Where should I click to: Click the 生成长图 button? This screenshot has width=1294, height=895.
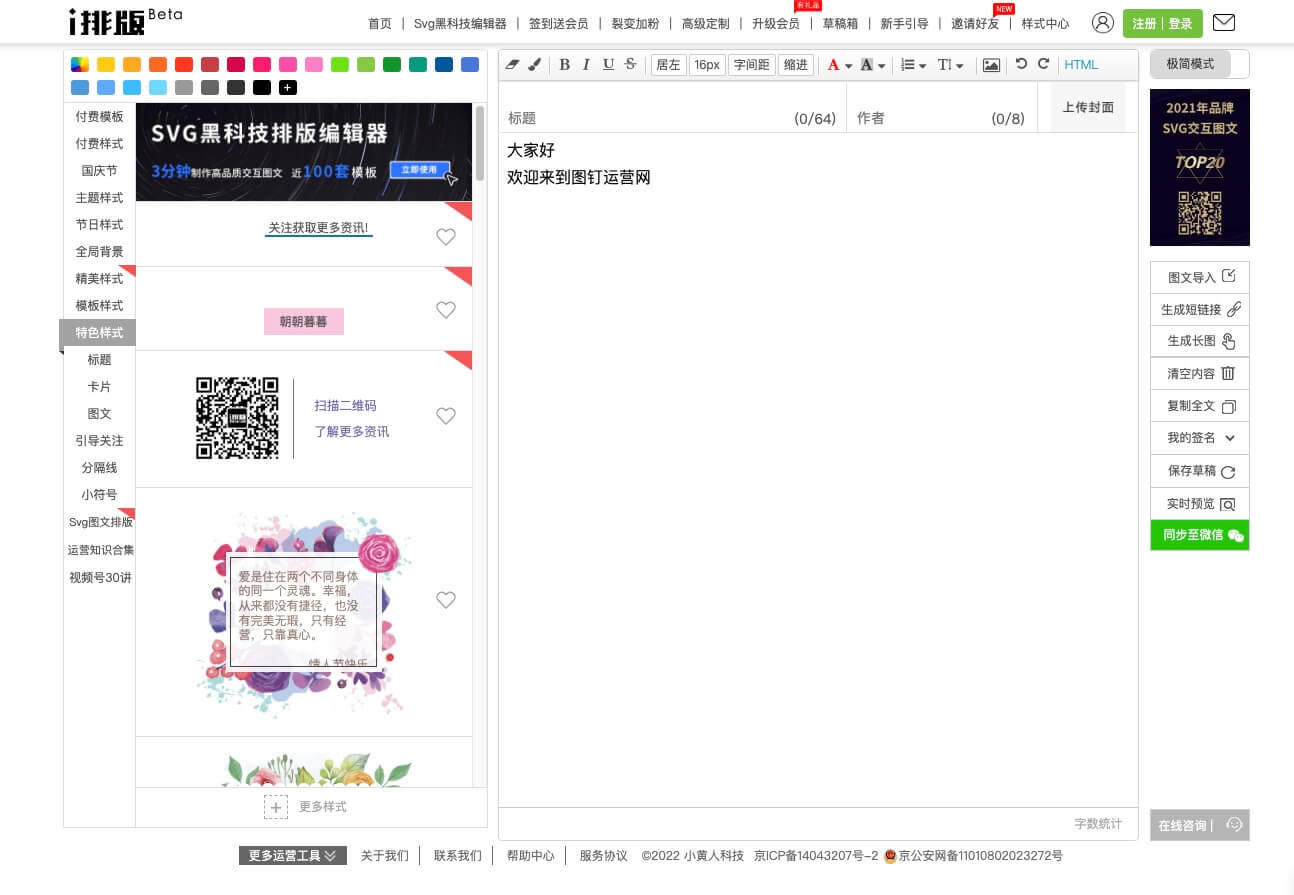click(1200, 341)
